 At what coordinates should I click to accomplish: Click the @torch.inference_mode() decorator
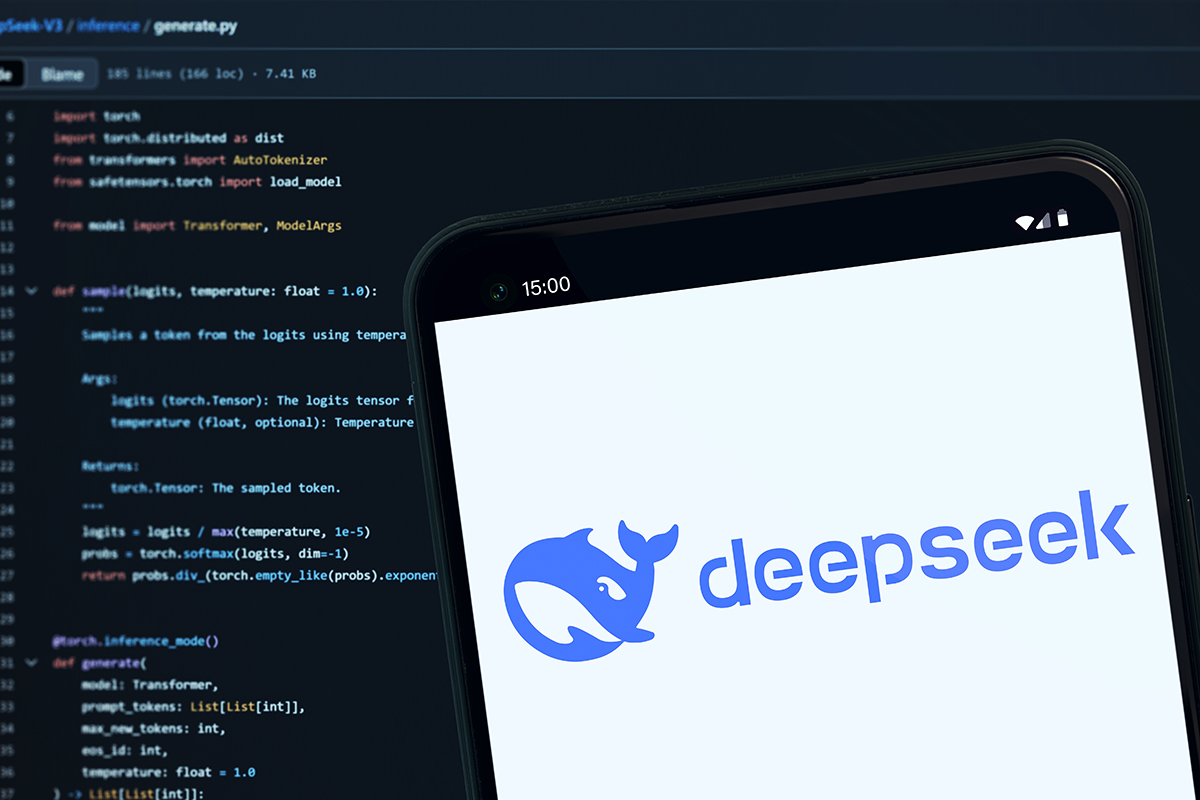point(135,641)
